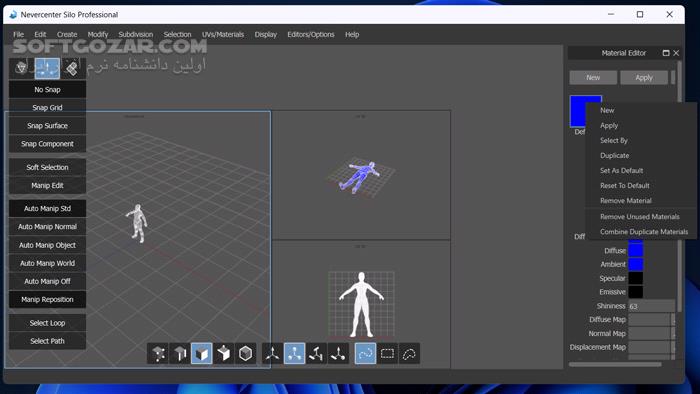Click the highlighted manipulator icon with spheres
700x394 pixels.
tap(294, 354)
